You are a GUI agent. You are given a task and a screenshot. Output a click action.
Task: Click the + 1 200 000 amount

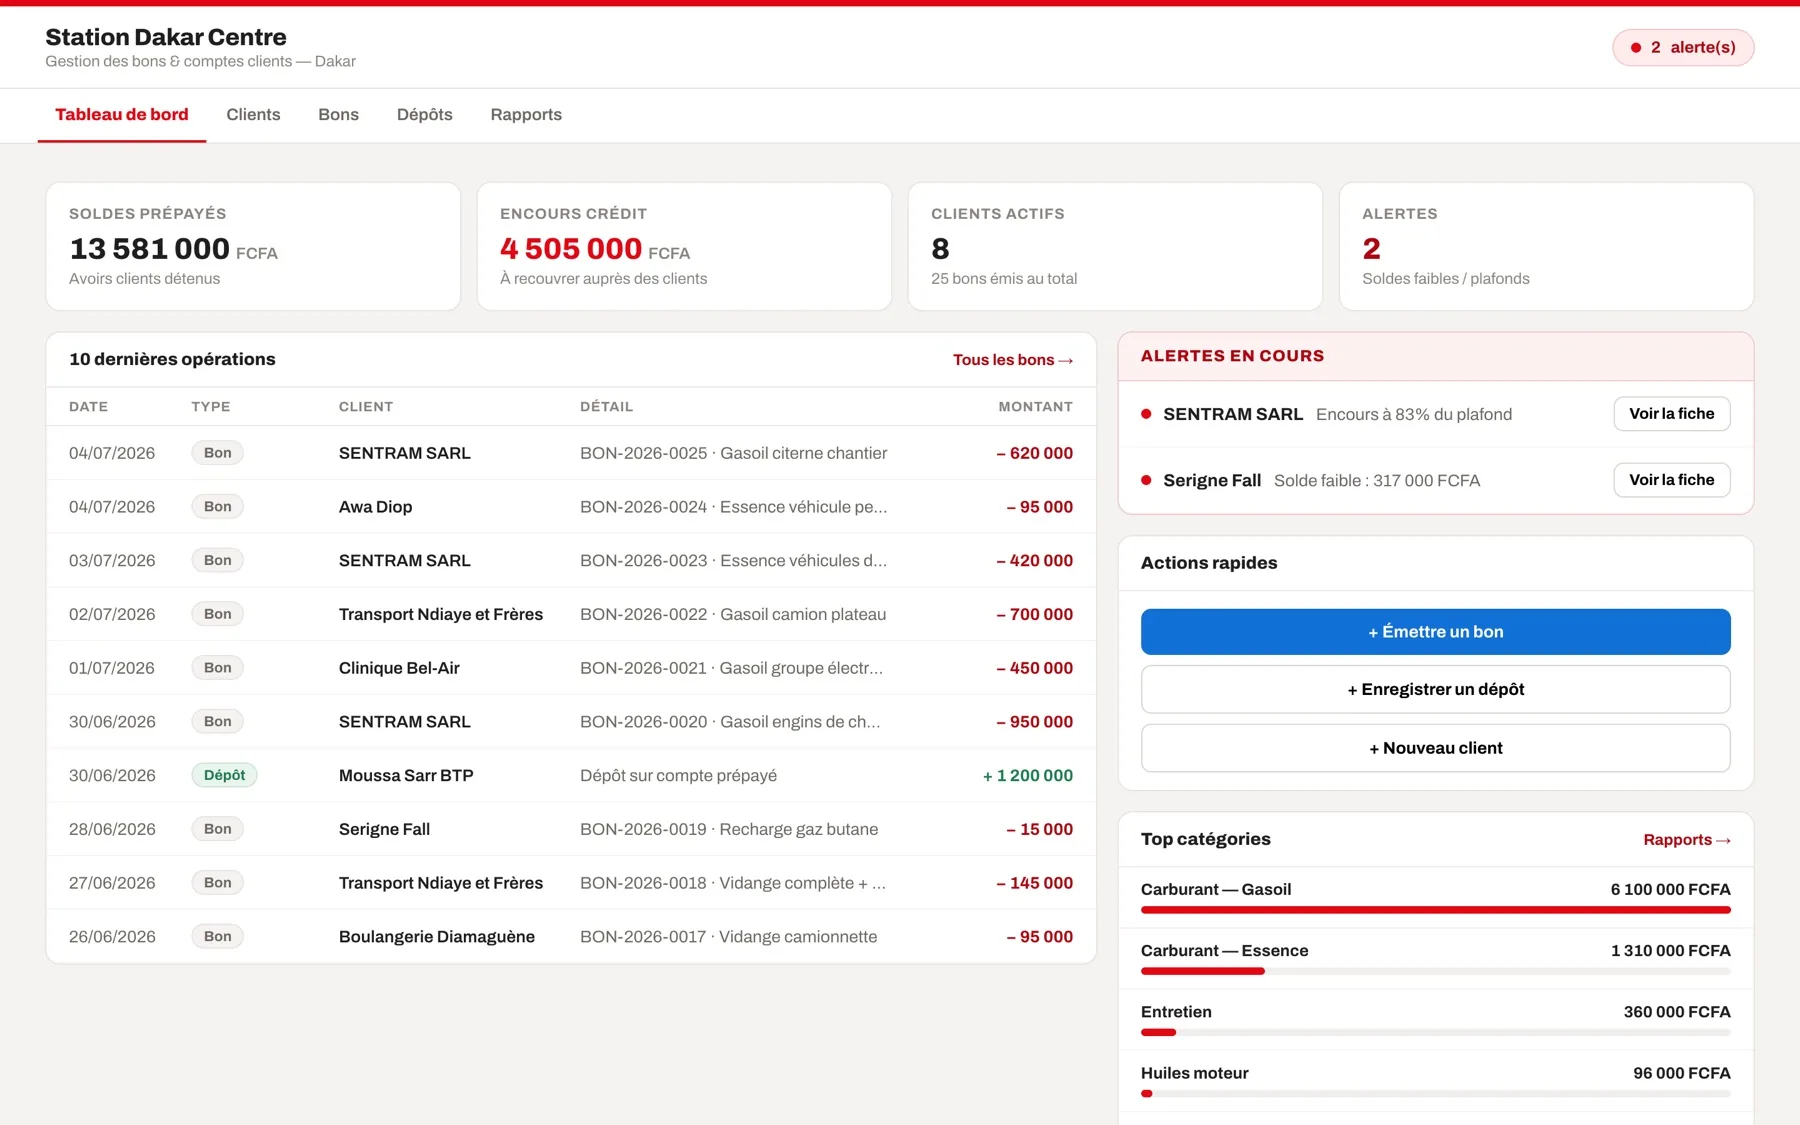click(x=1027, y=776)
